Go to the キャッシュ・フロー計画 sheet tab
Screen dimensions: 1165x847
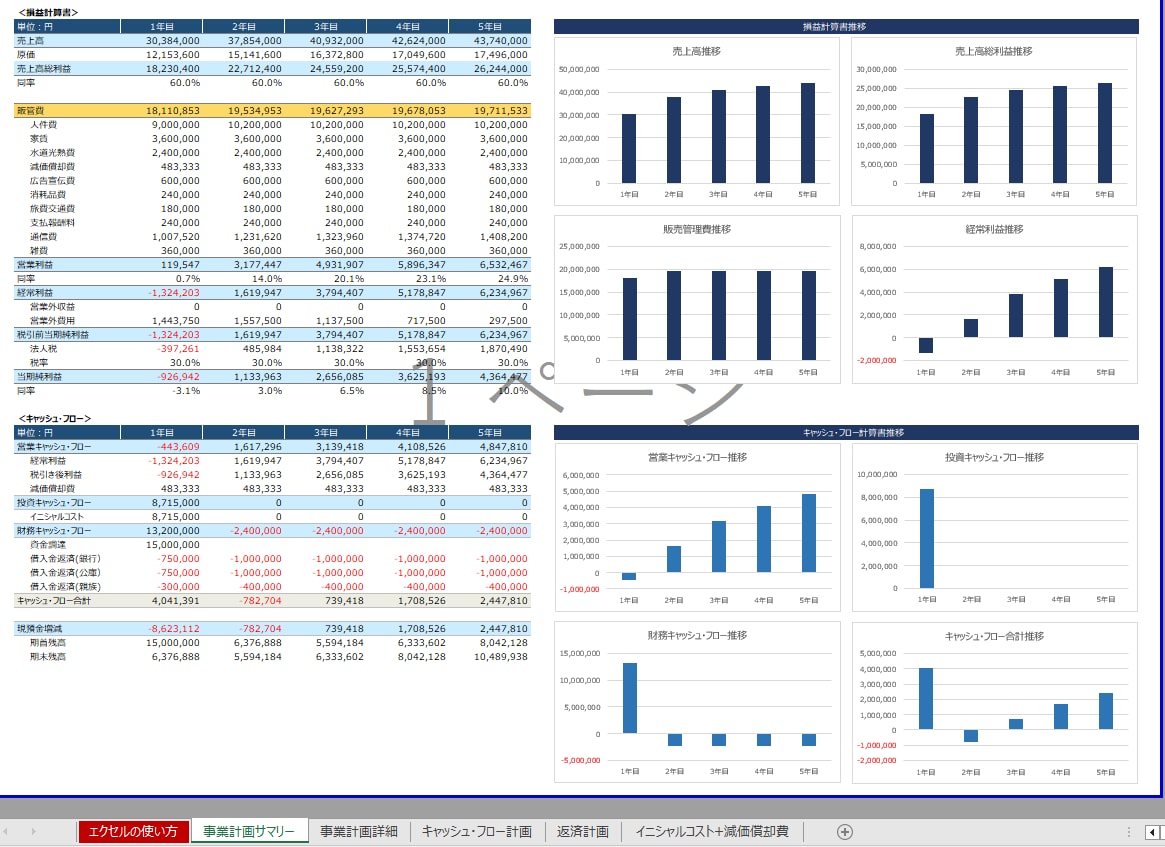(x=477, y=831)
